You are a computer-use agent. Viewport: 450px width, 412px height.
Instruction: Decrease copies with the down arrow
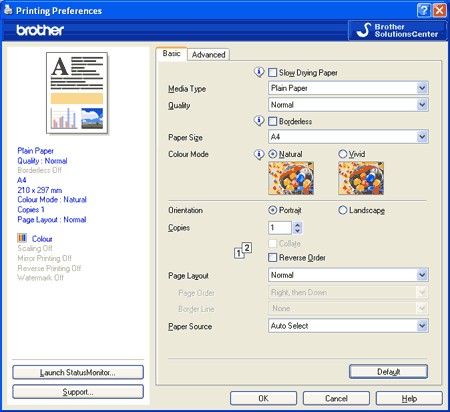click(298, 231)
